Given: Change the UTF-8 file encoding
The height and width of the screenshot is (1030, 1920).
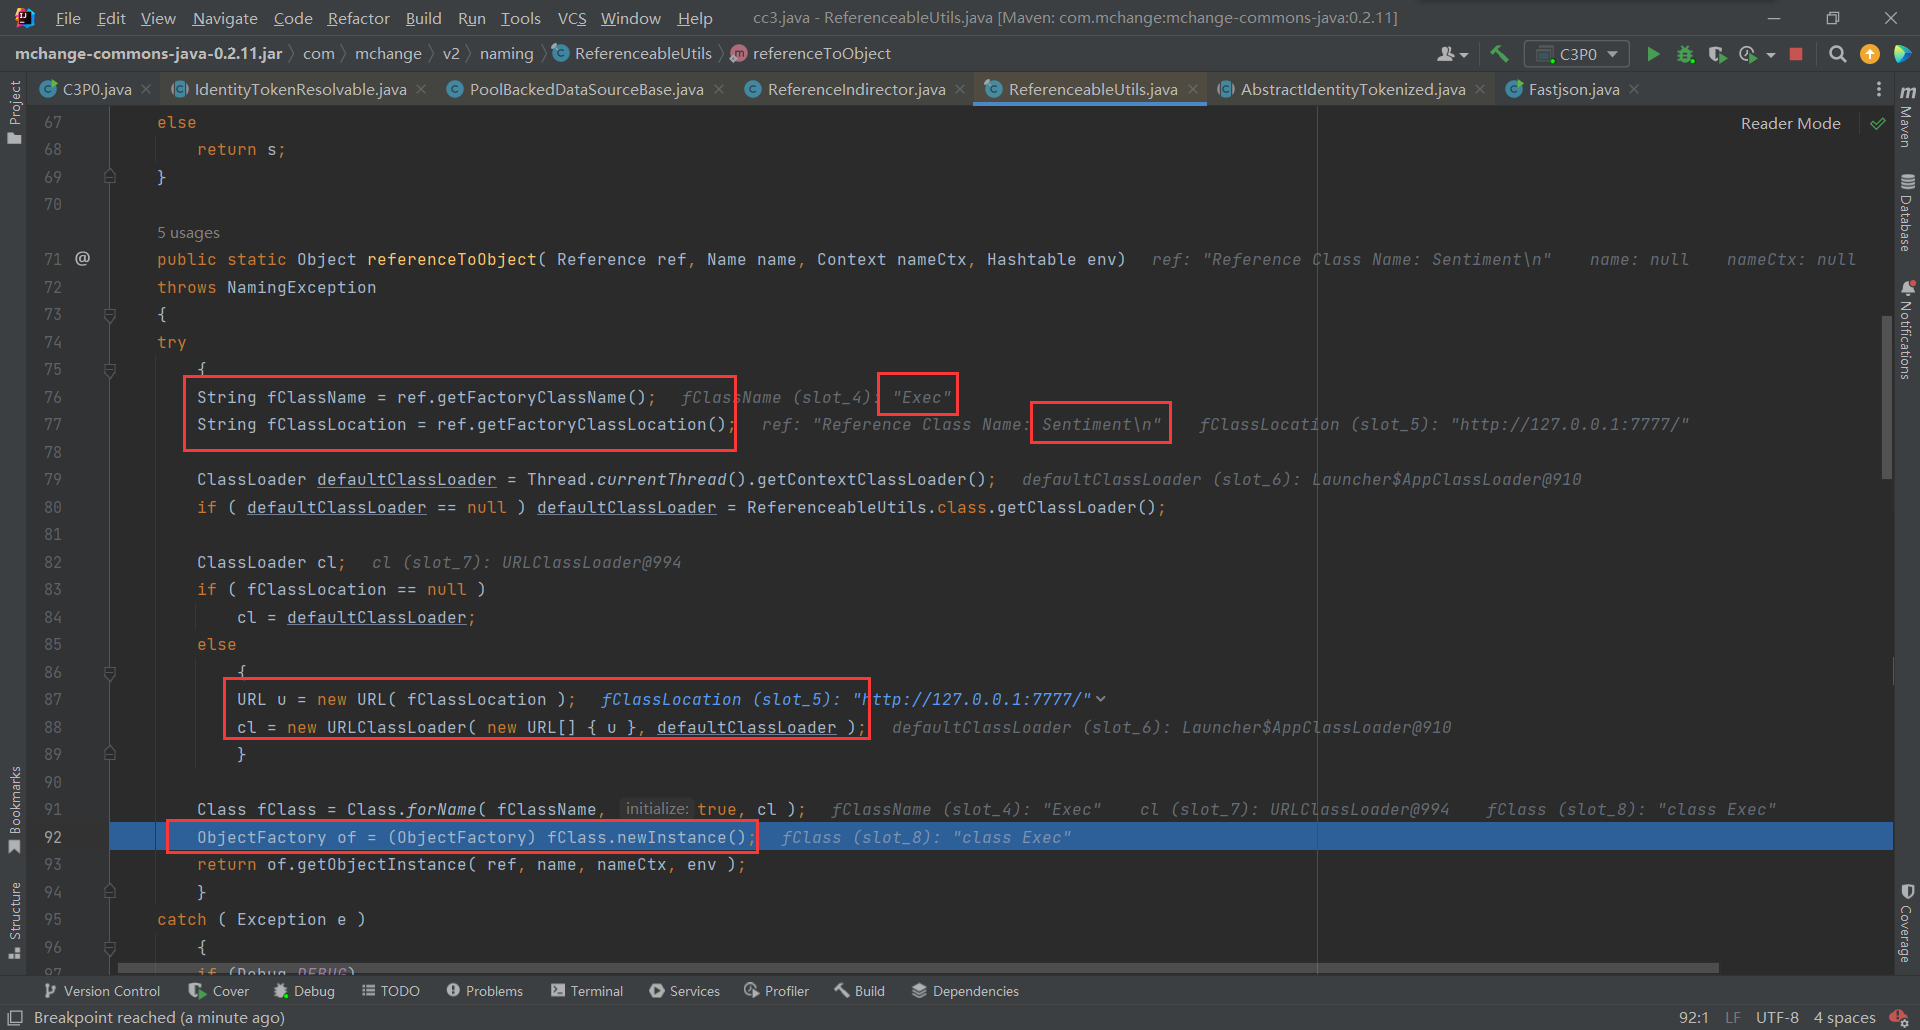Looking at the screenshot, I should pyautogui.click(x=1777, y=1017).
